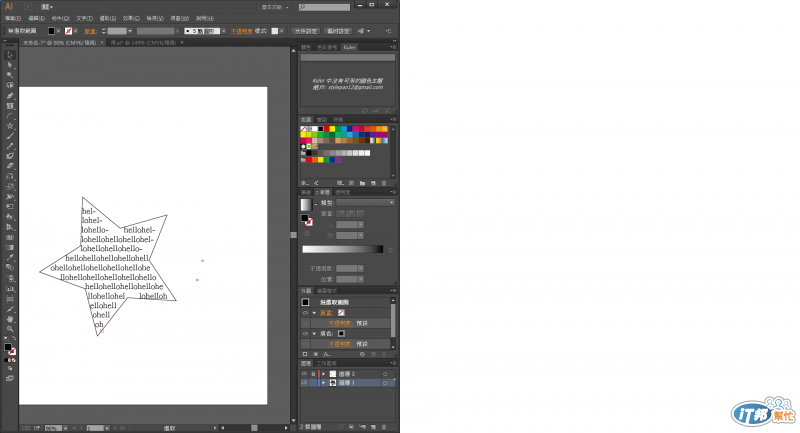Screen dimensions: 800x433
Task: Select the Eyedropper tool
Action: coord(10,258)
